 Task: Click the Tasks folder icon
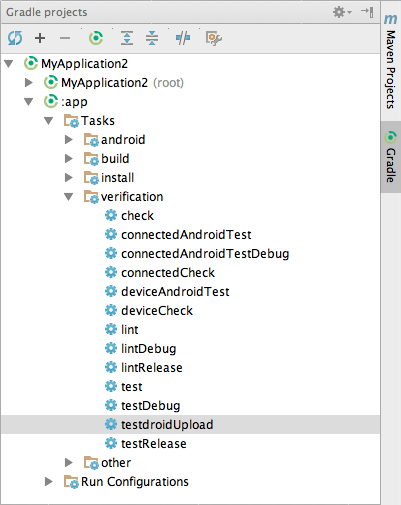(x=71, y=121)
